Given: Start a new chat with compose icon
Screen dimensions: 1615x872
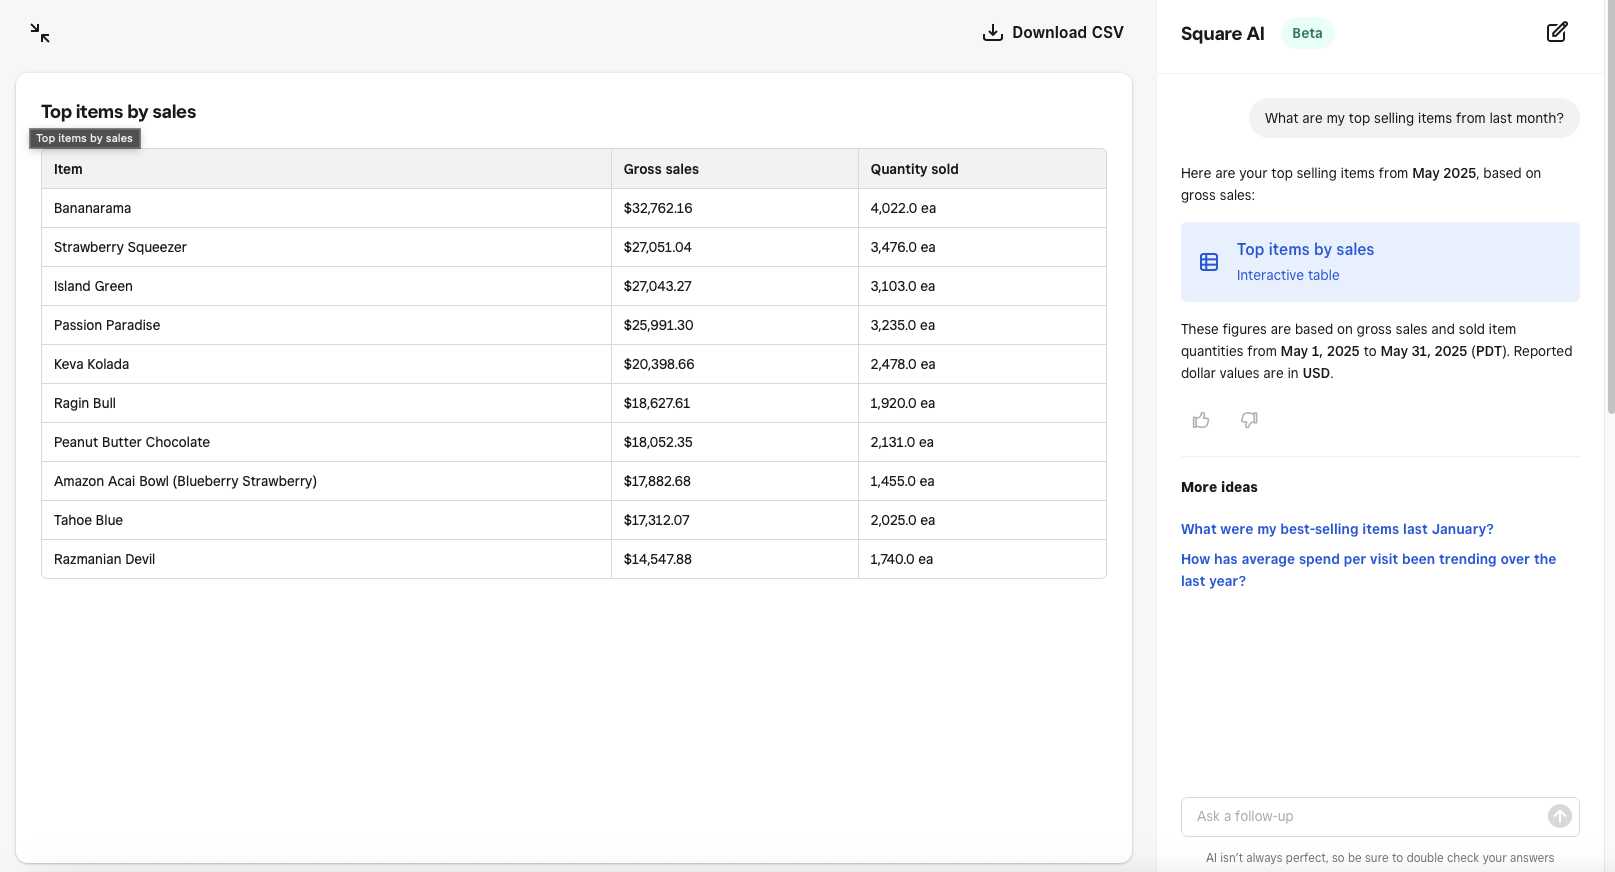Looking at the screenshot, I should tap(1556, 32).
